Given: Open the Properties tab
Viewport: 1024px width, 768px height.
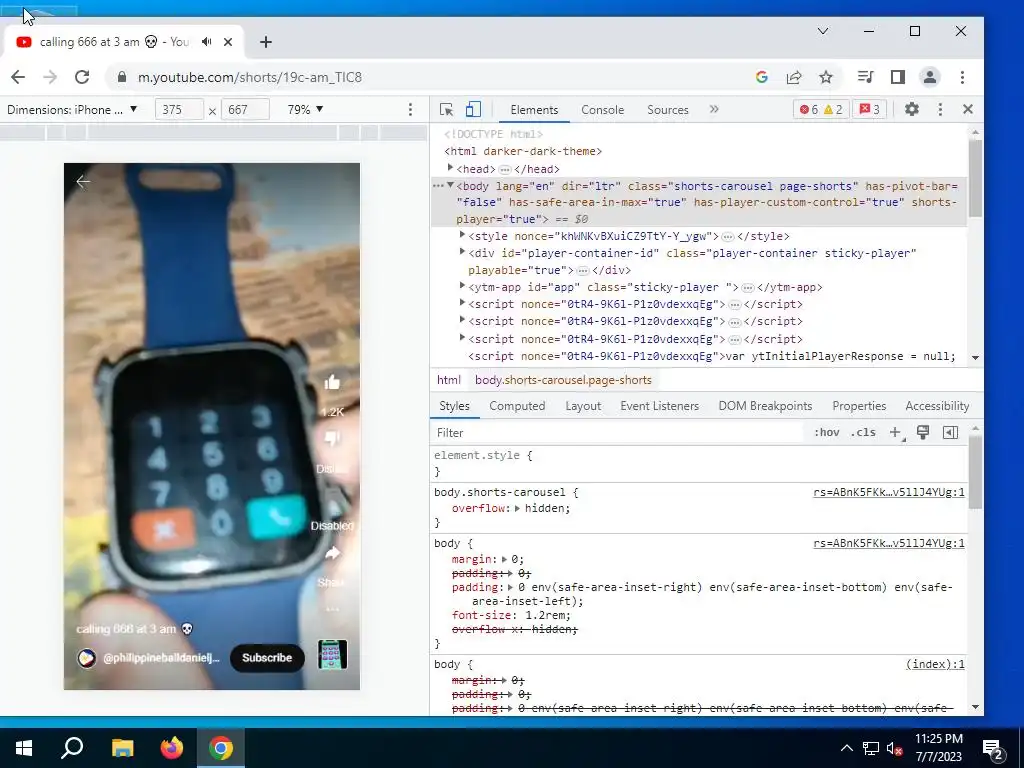Looking at the screenshot, I should click(859, 406).
